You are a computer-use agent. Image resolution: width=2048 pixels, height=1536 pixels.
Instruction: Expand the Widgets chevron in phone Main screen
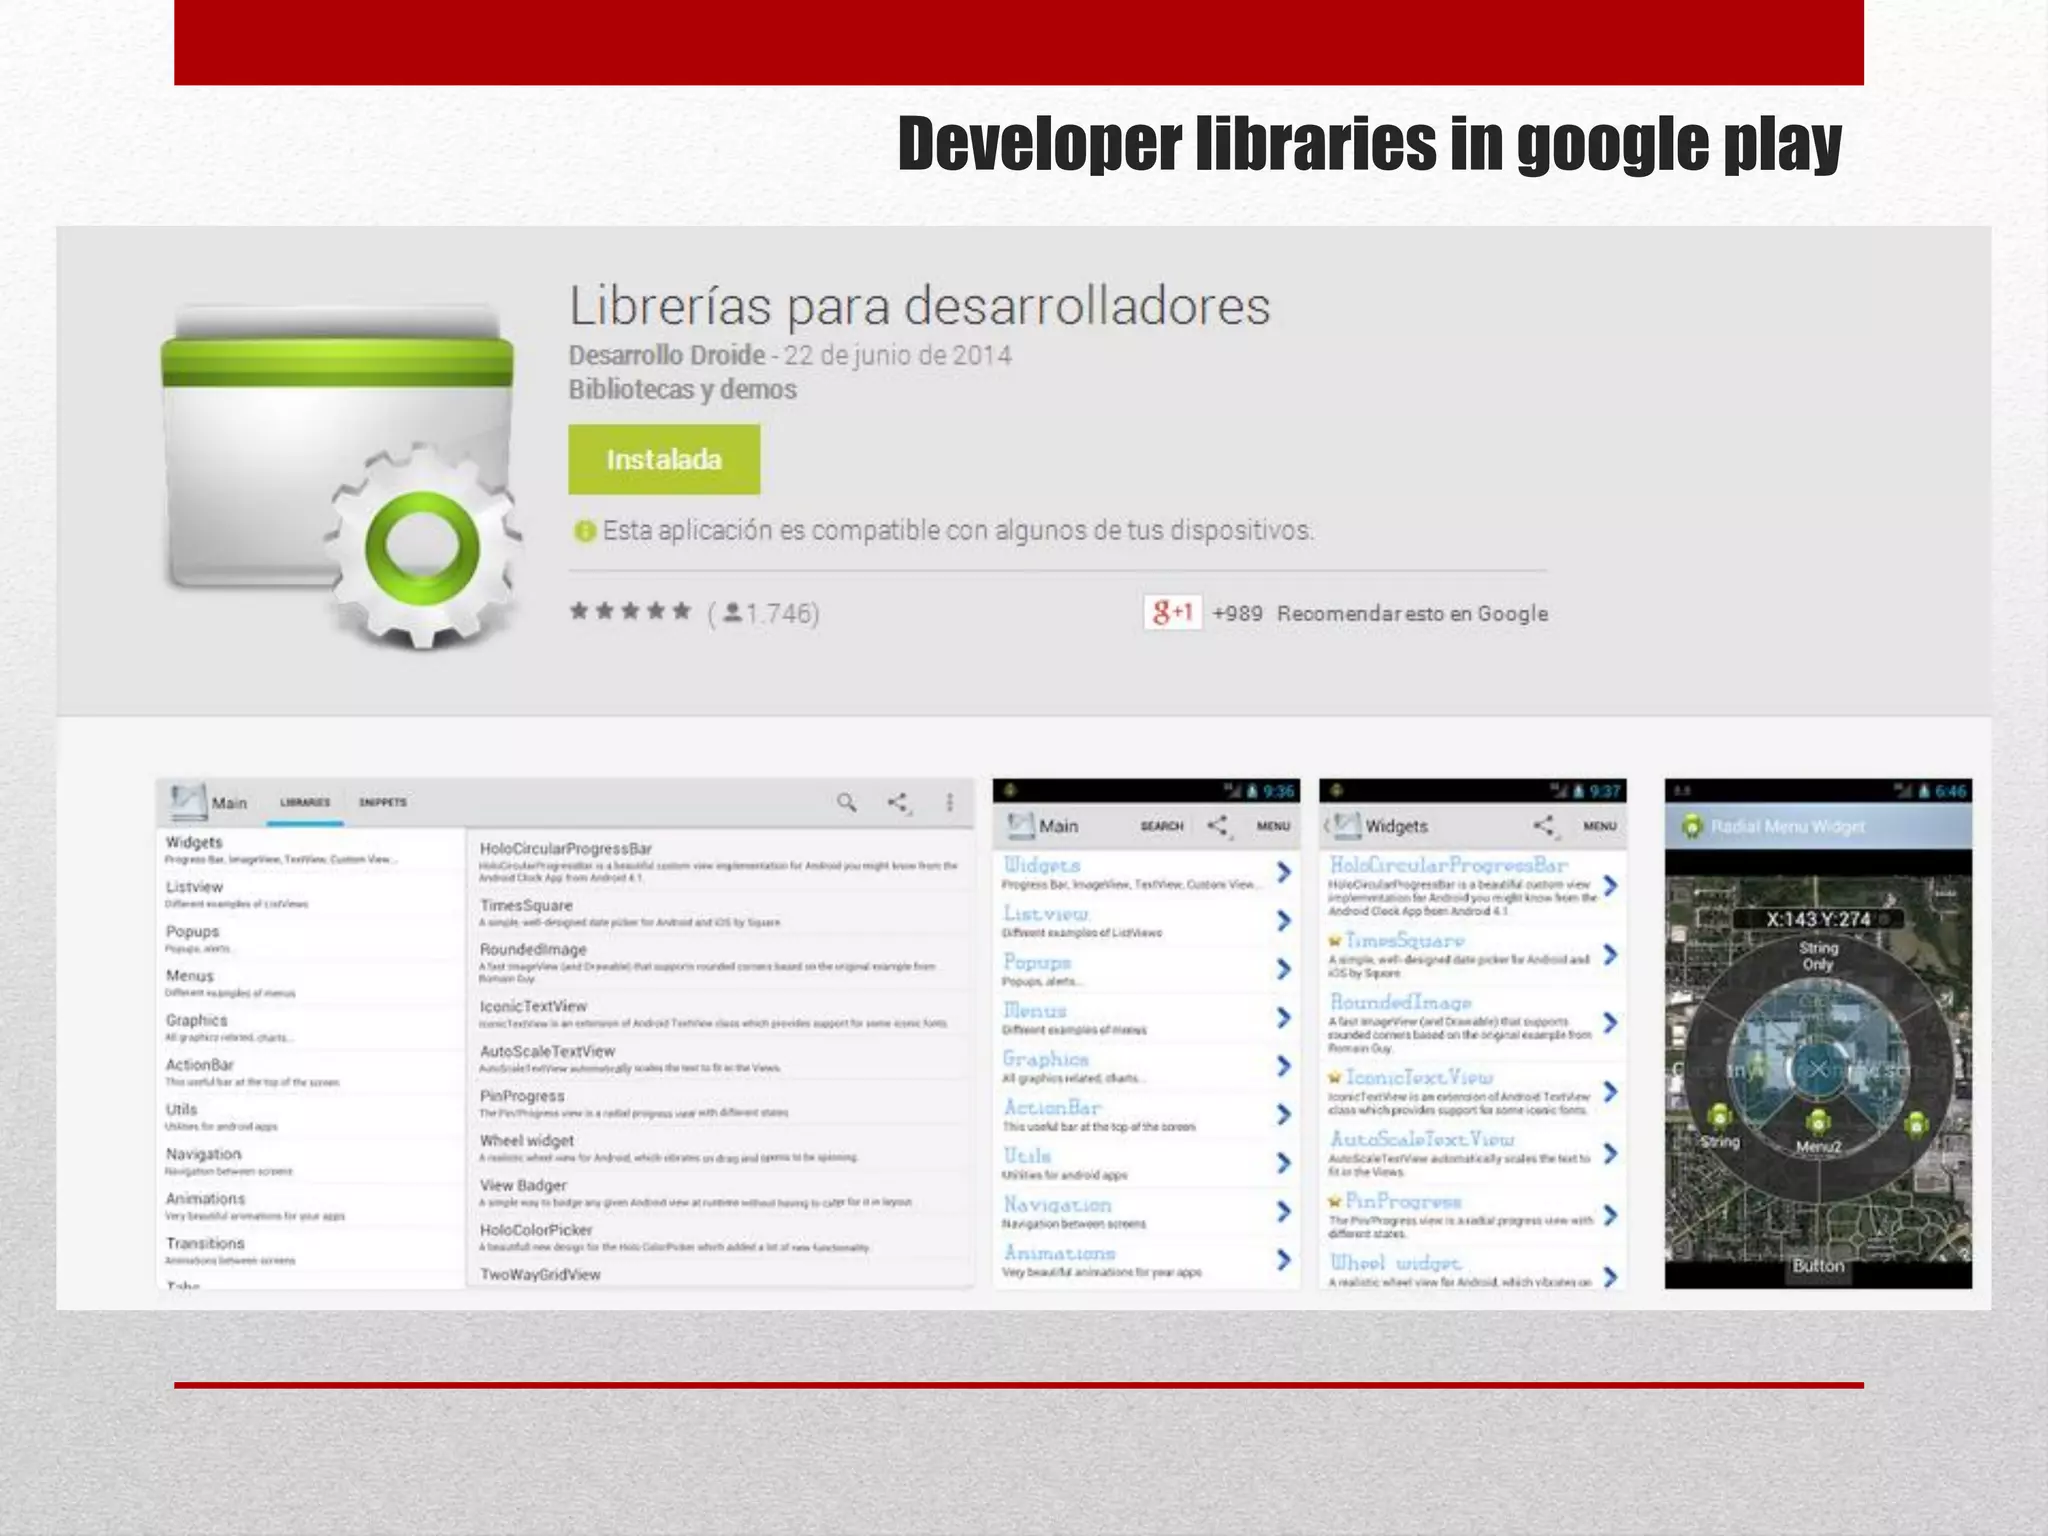[x=1284, y=872]
